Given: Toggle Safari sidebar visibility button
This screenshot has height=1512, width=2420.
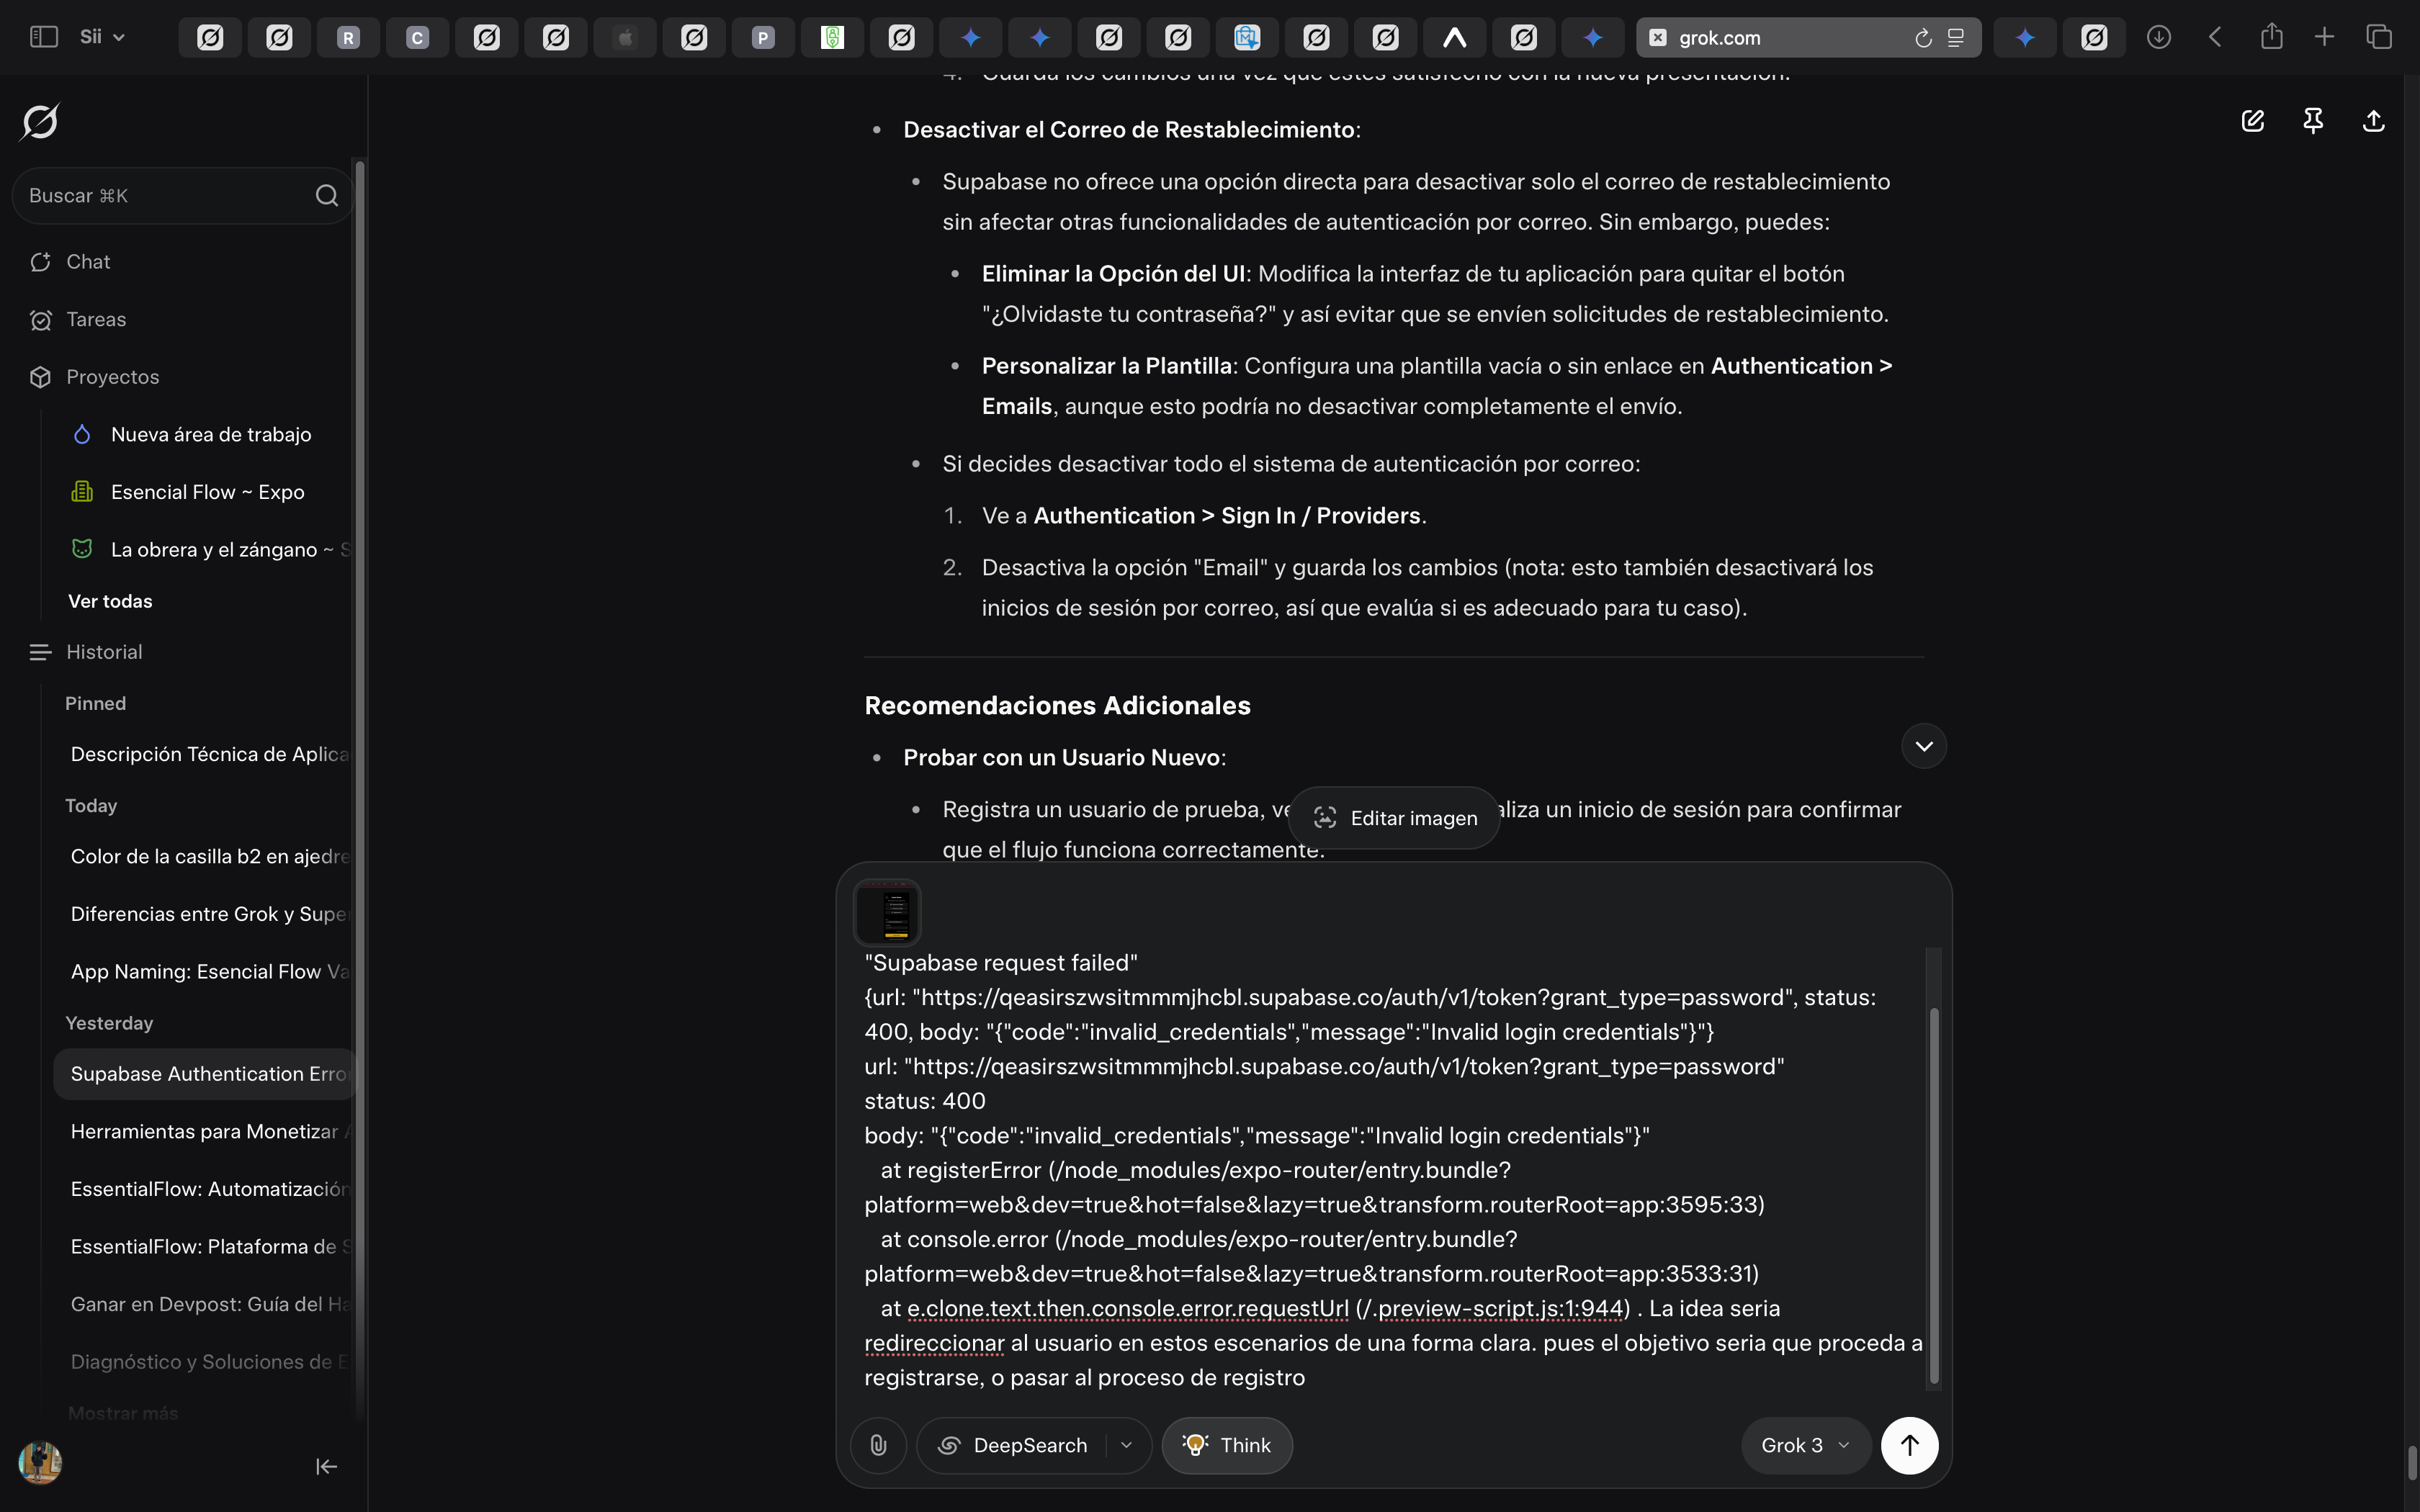Looking at the screenshot, I should coord(43,37).
